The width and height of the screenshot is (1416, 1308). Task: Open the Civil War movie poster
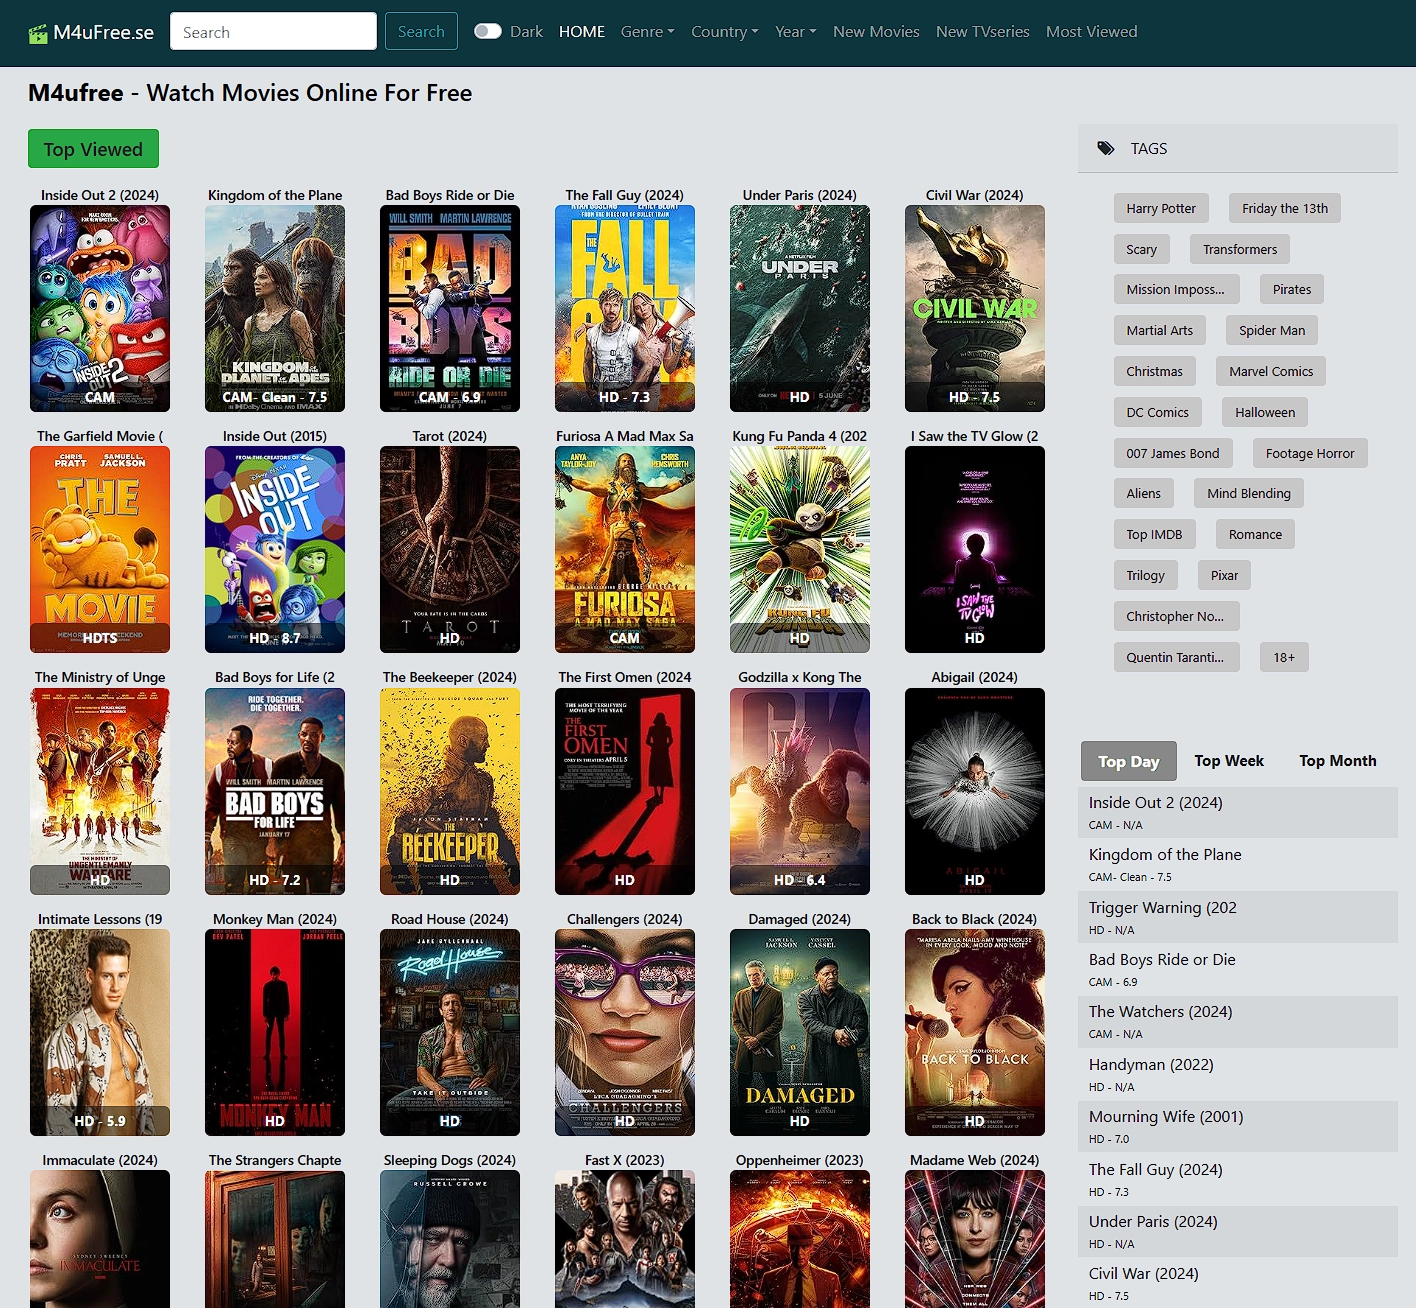[x=974, y=308]
